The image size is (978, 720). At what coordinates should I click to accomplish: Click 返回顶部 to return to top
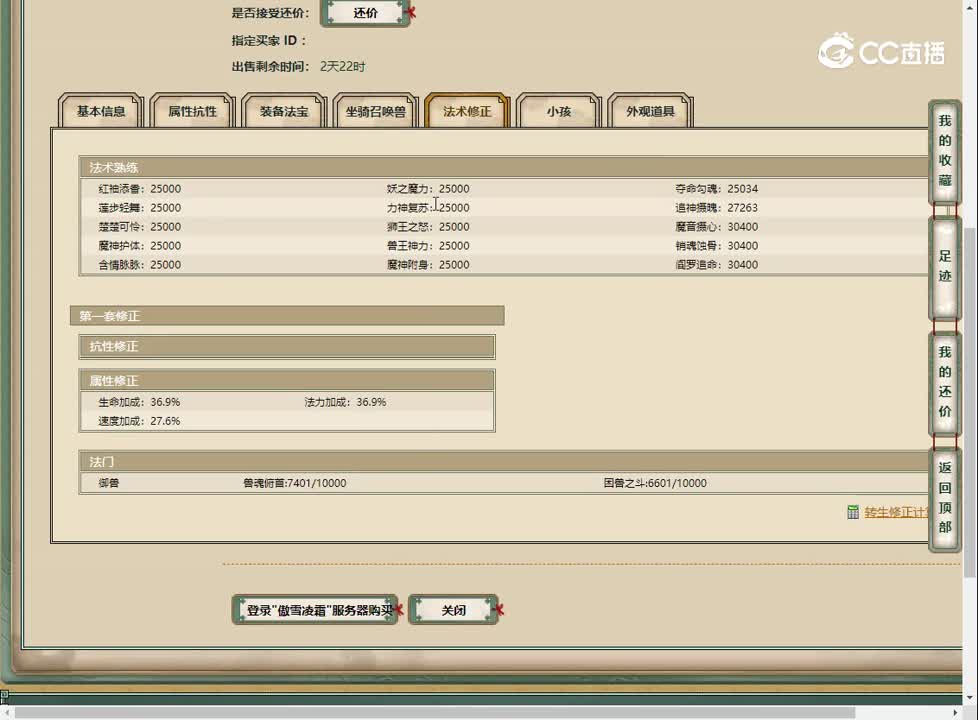(944, 497)
